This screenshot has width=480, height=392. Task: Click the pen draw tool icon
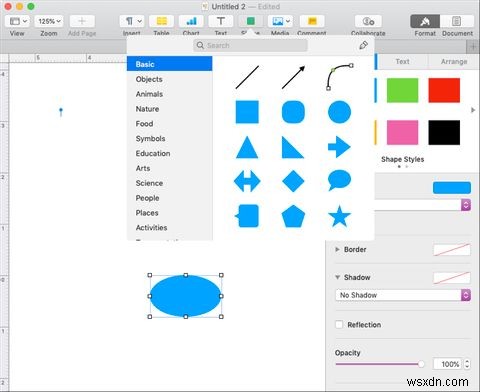tap(363, 45)
